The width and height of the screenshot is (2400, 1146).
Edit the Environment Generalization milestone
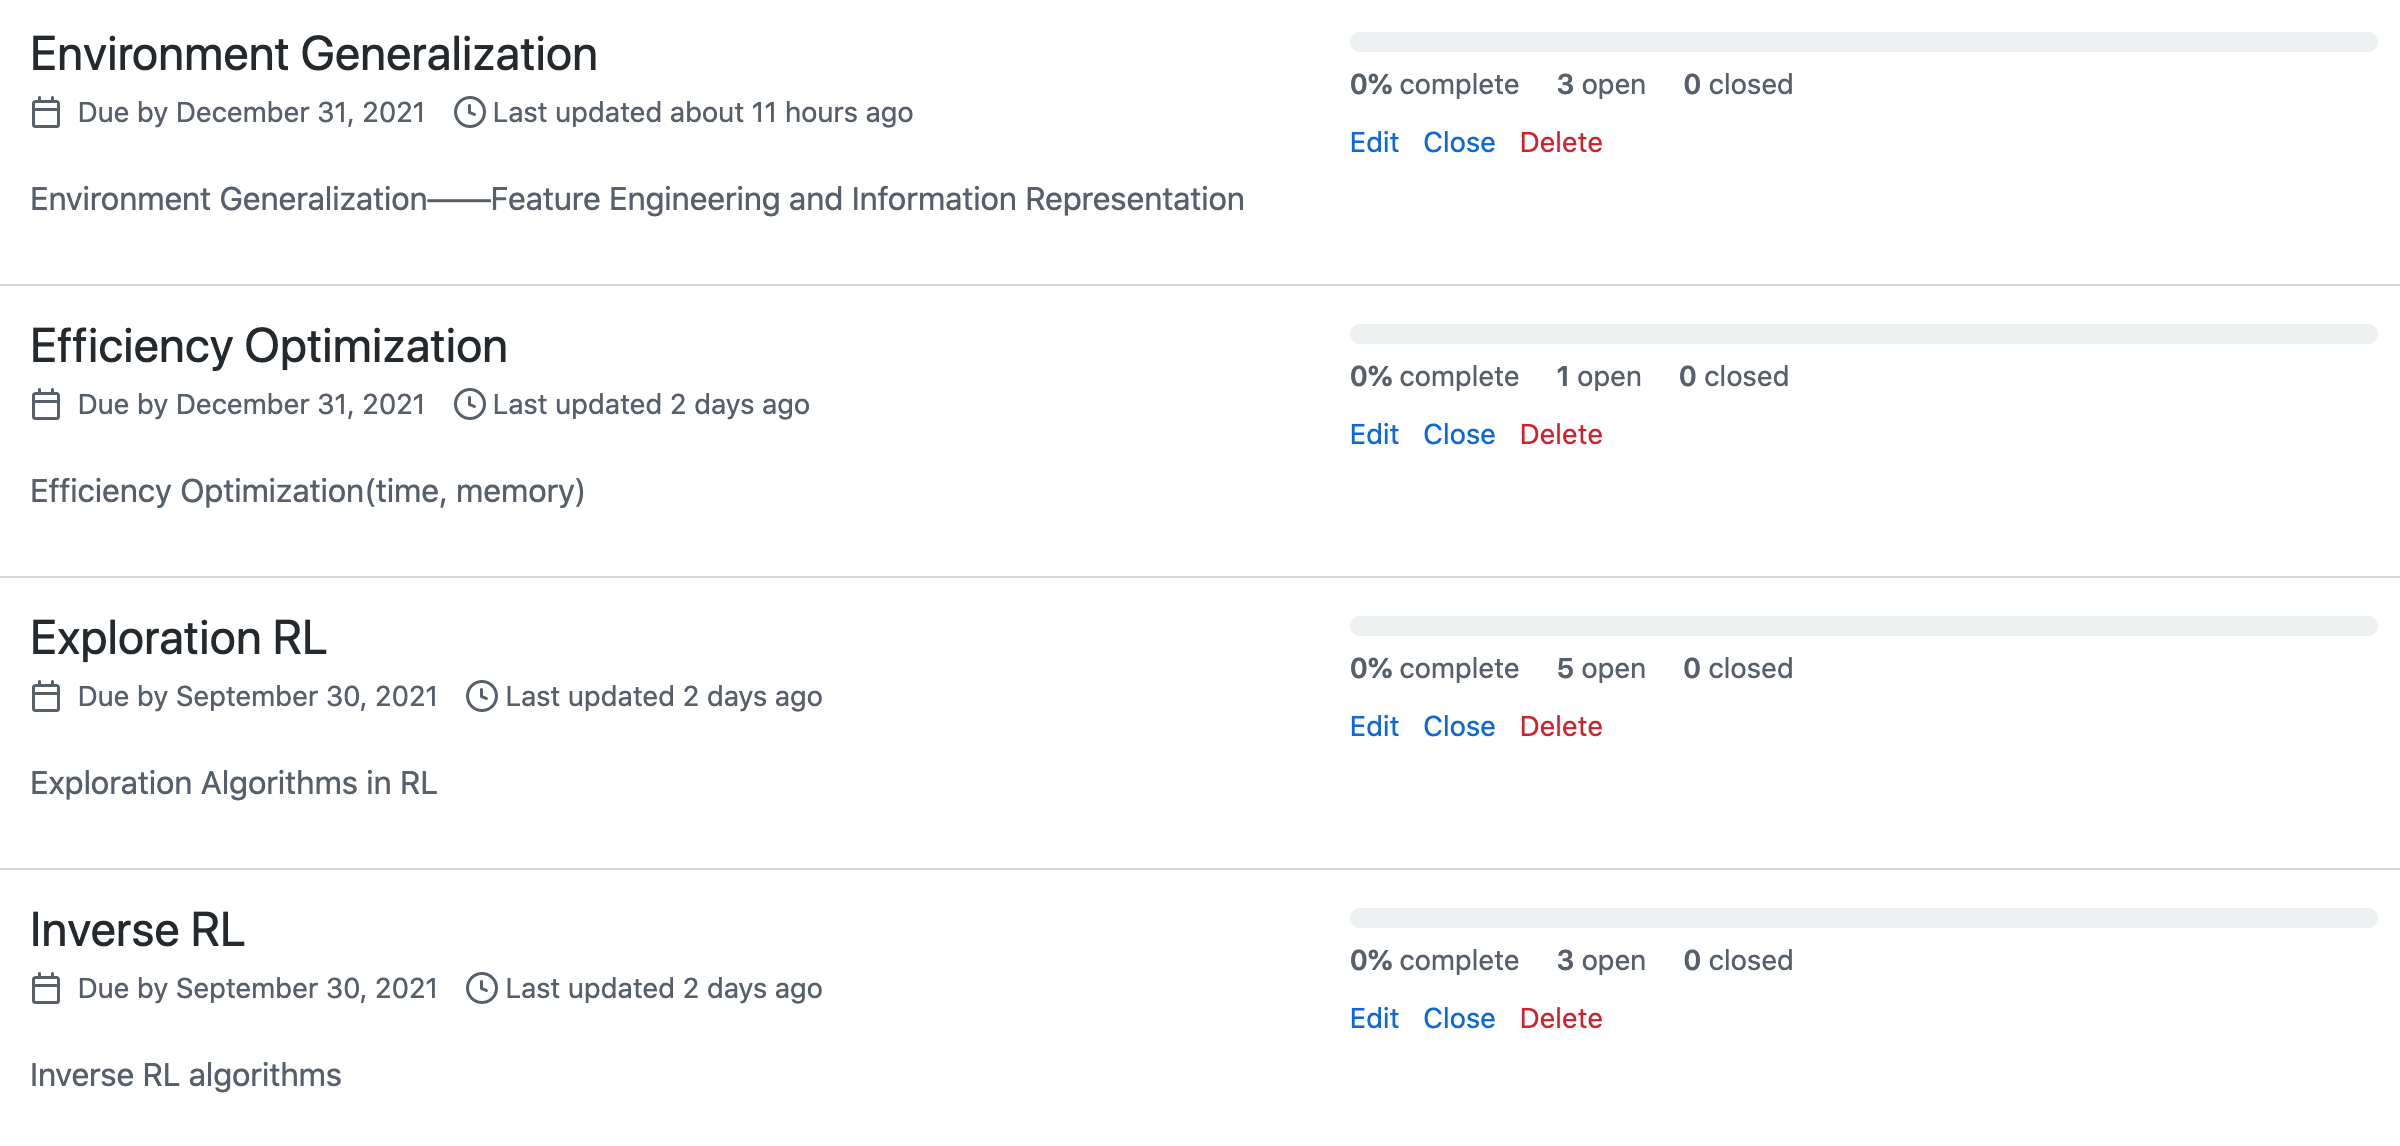[1374, 143]
